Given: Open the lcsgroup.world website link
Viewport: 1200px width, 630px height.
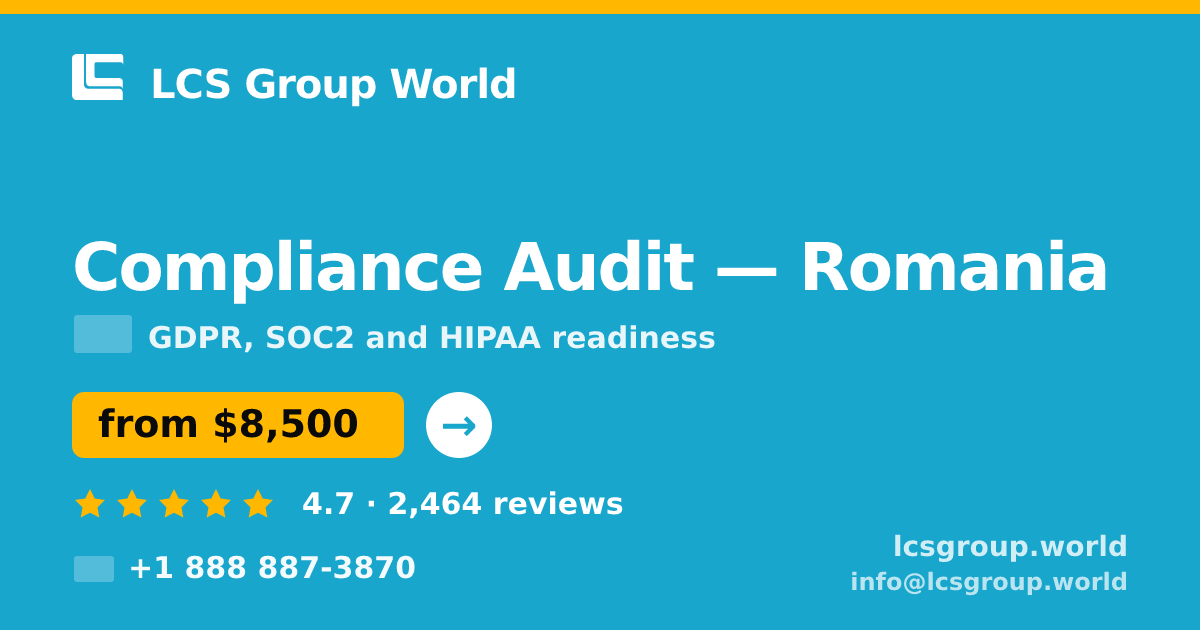Looking at the screenshot, I should pos(1010,547).
